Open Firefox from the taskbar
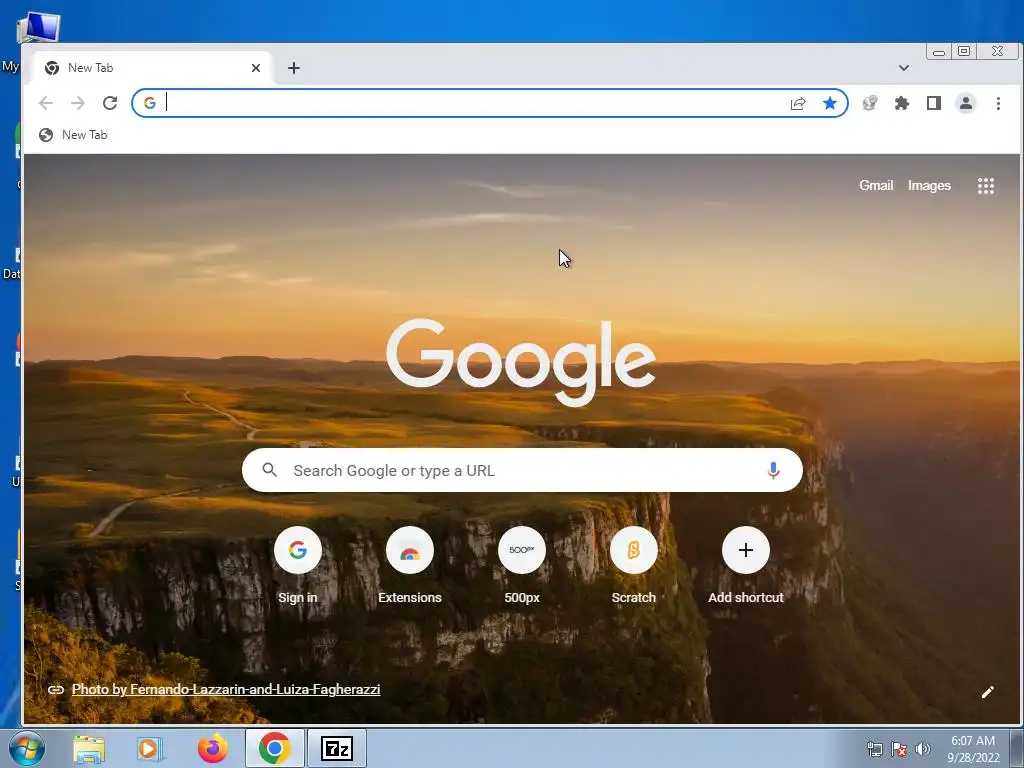Image resolution: width=1024 pixels, height=768 pixels. [x=213, y=748]
